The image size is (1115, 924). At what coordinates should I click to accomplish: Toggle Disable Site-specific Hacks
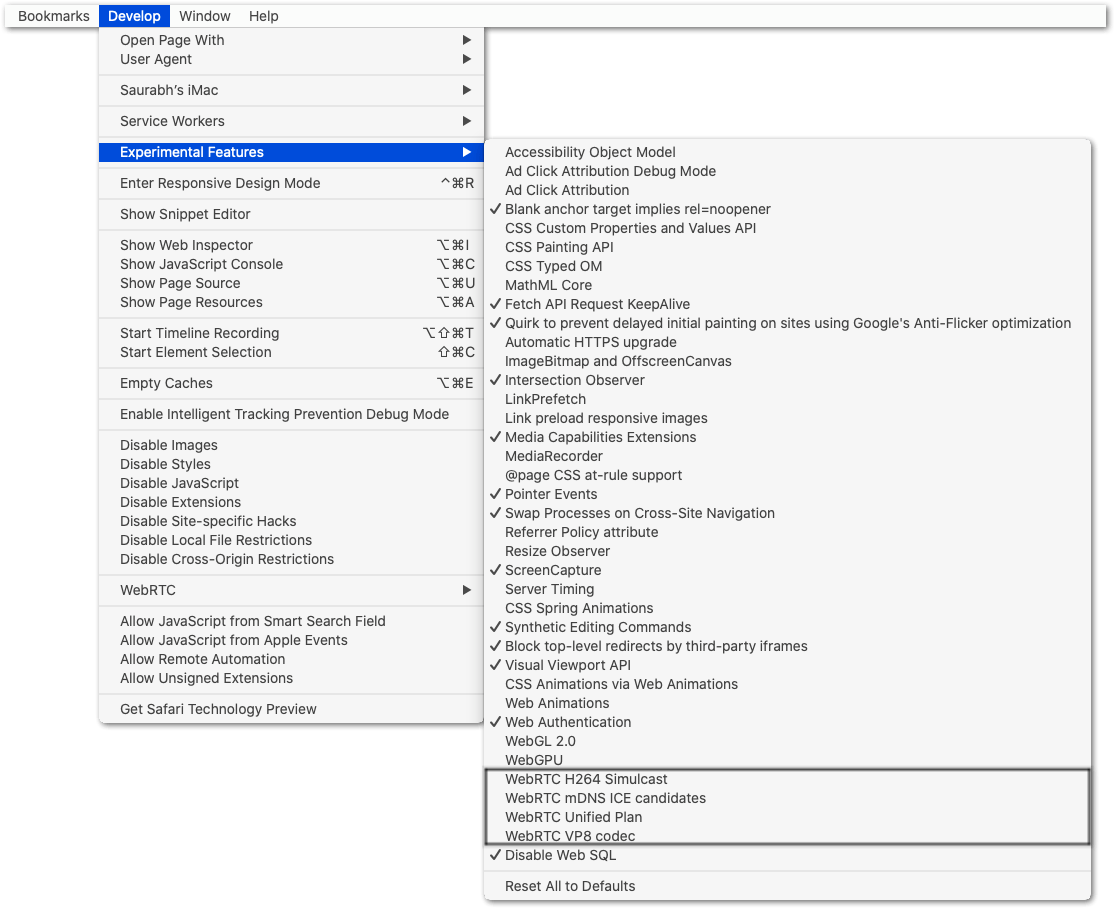pyautogui.click(x=292, y=521)
